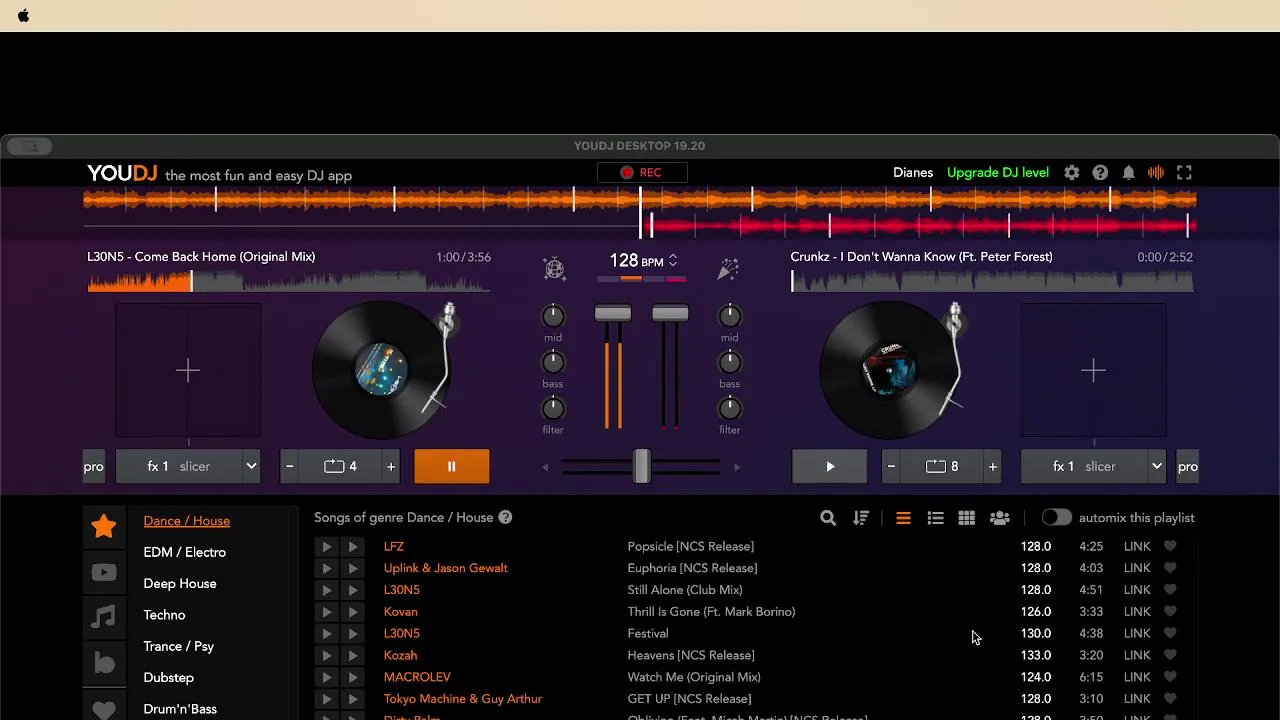The width and height of the screenshot is (1280, 720).
Task: Switch to compact list view icon
Action: point(903,518)
